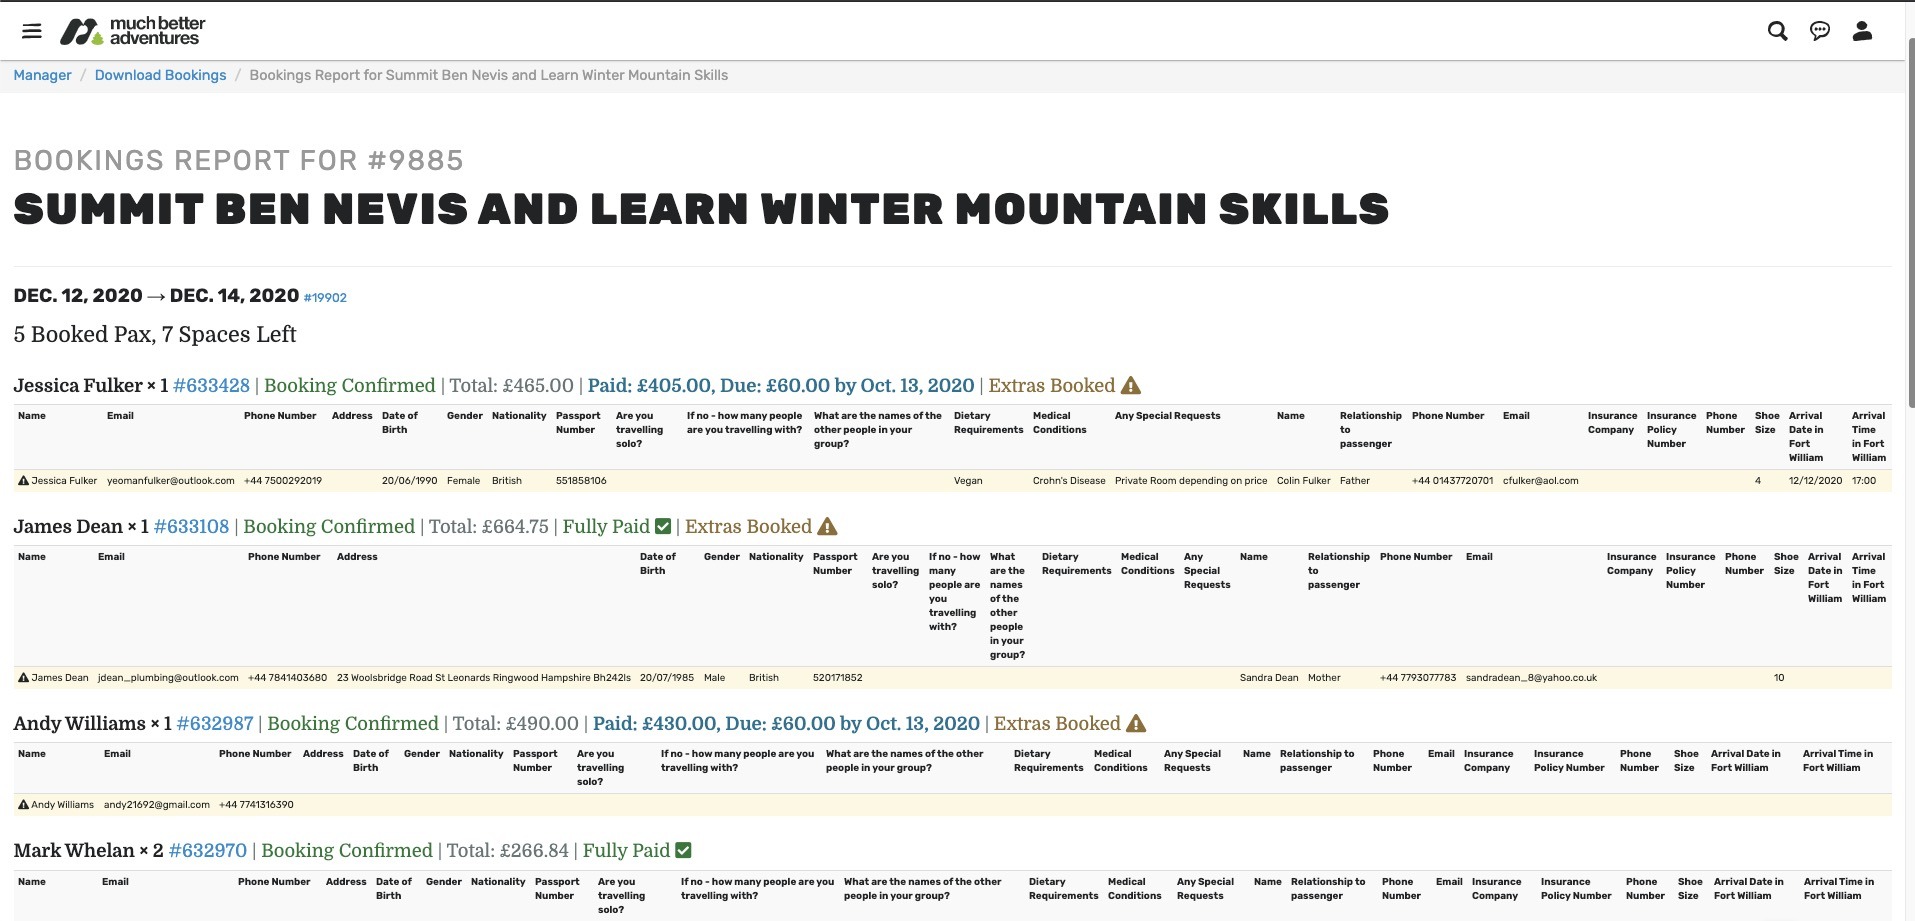Click James Dean's Fully Paid green checkmark

coord(662,527)
